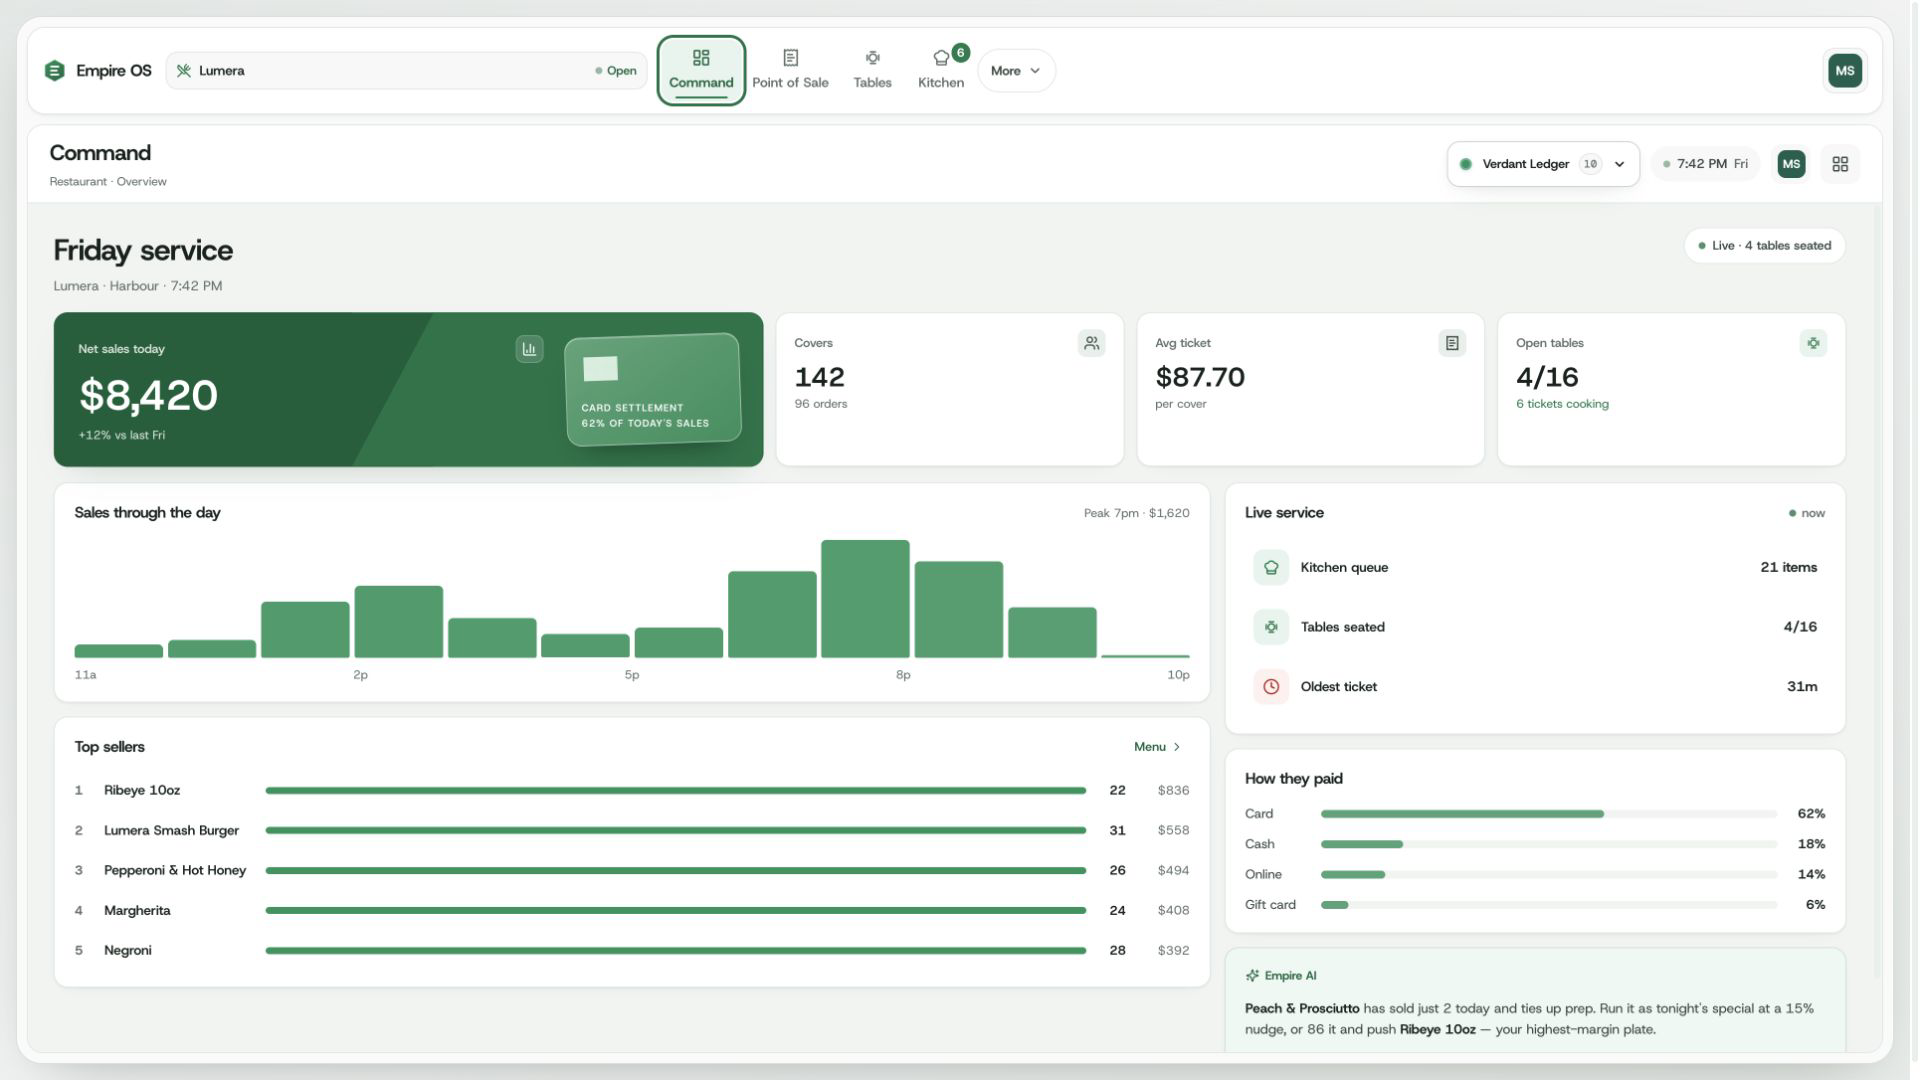1920x1080 pixels.
Task: Select the Ribeye 10oz row
Action: pyautogui.click(x=631, y=790)
